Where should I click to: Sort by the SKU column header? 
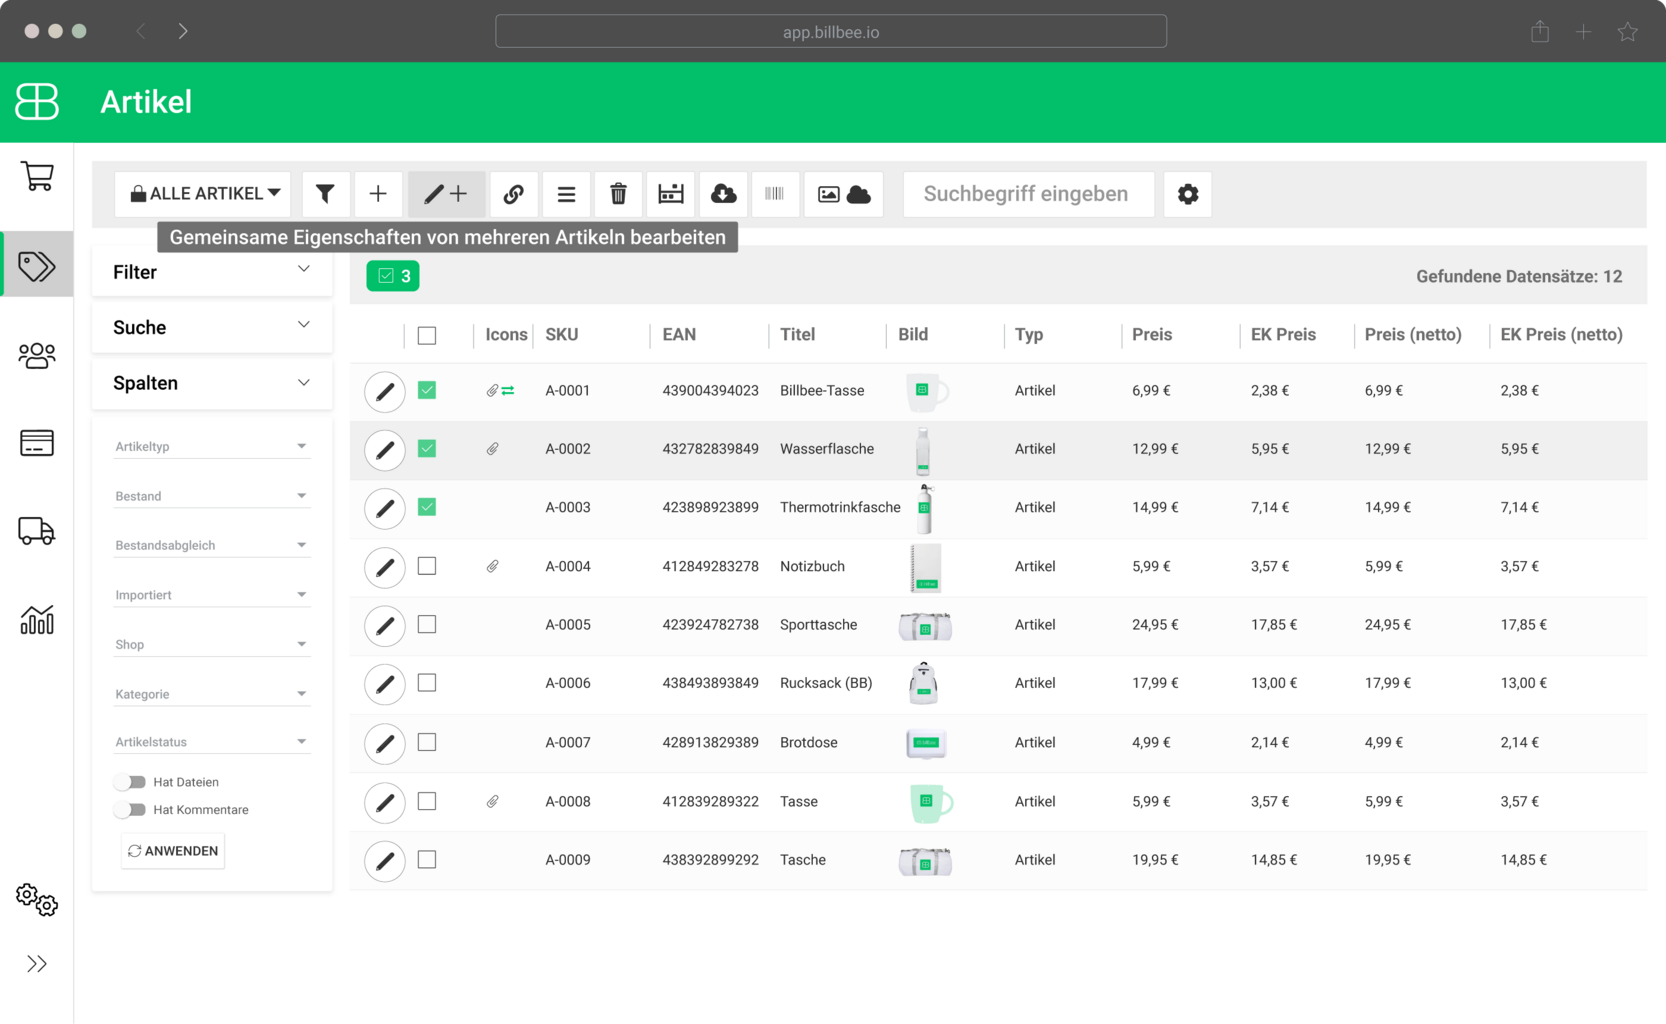click(x=562, y=335)
